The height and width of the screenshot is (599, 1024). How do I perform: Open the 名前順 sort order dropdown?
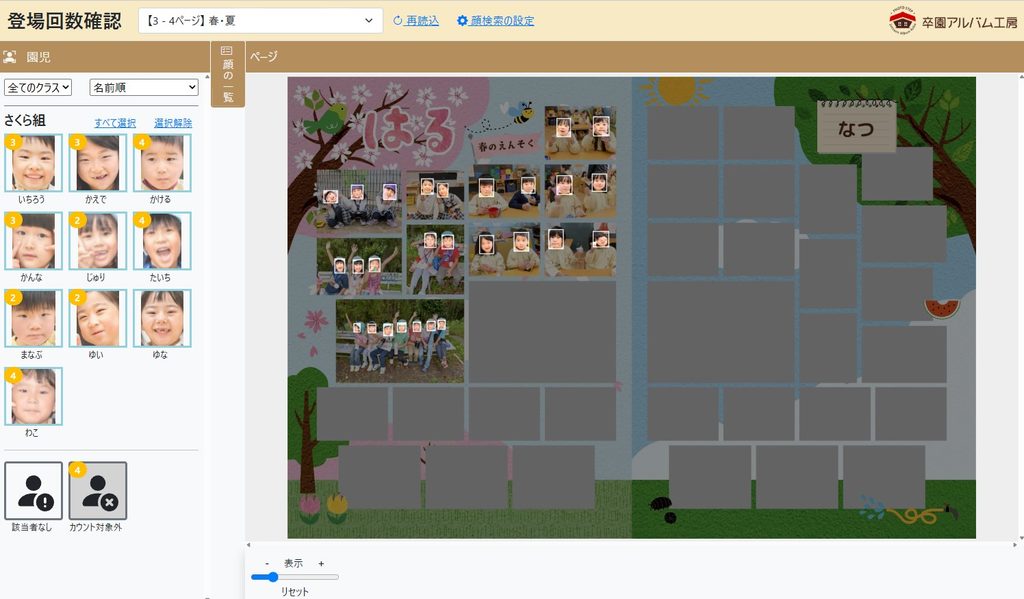(144, 88)
